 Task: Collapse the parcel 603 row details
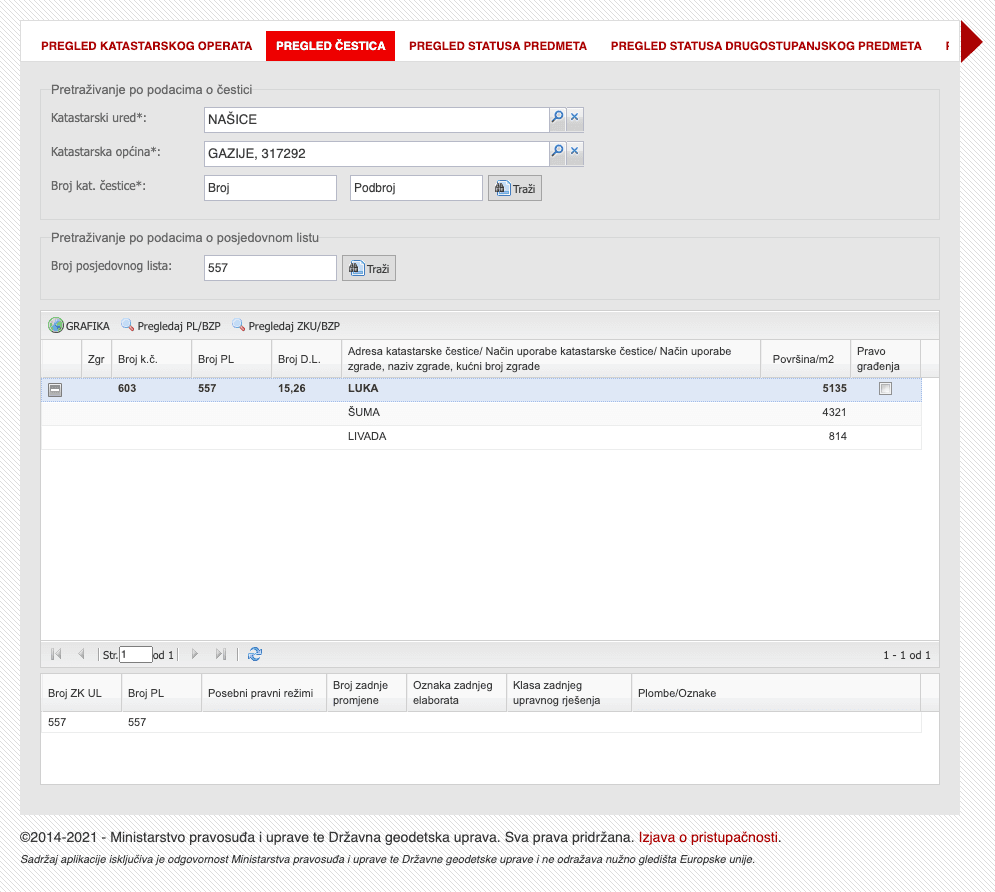(56, 390)
